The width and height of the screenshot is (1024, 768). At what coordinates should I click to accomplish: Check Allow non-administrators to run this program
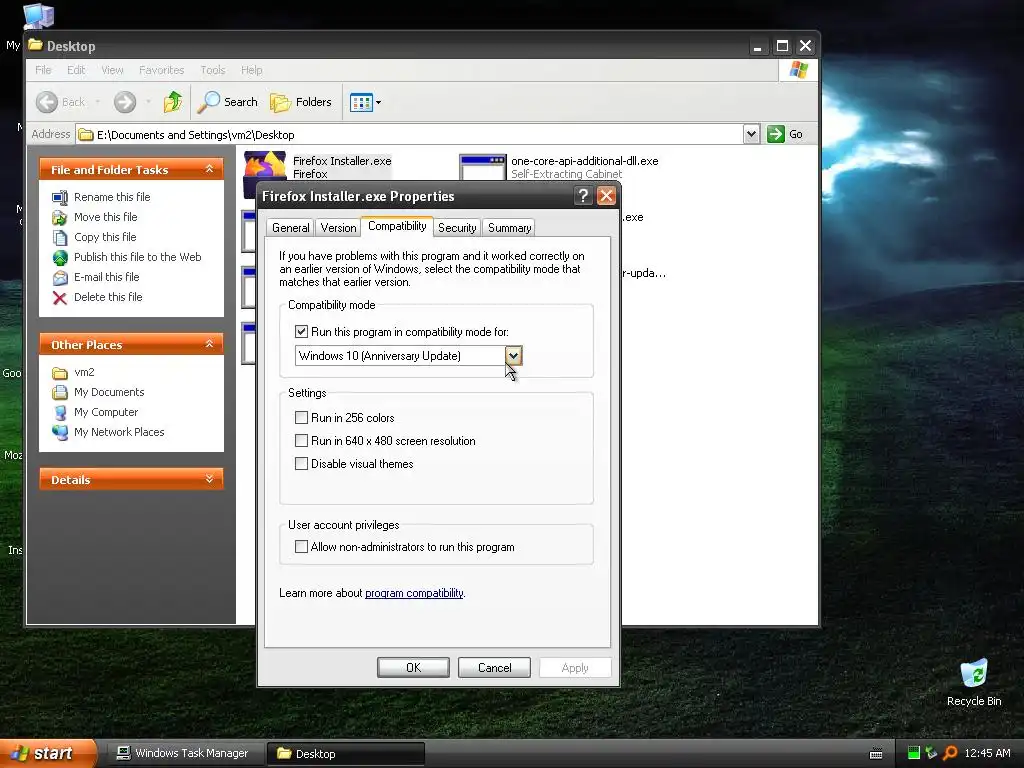[x=301, y=547]
